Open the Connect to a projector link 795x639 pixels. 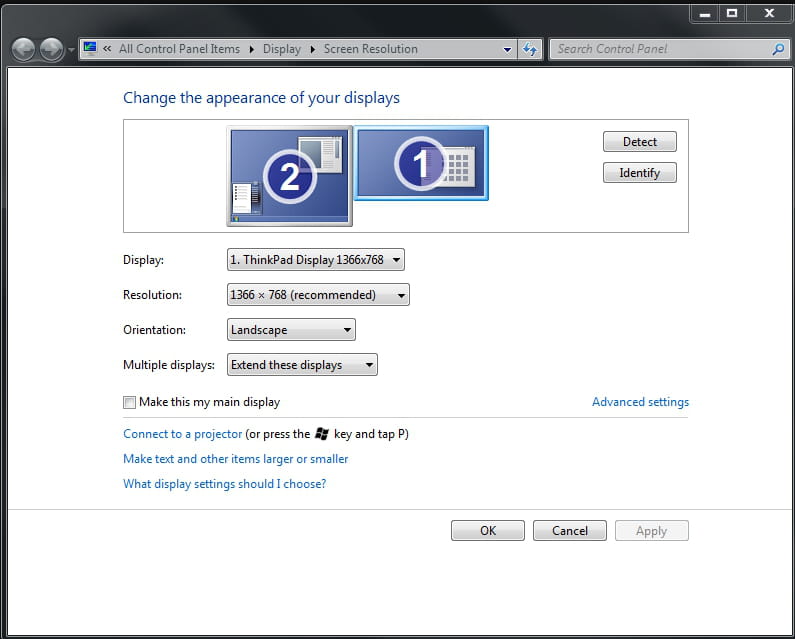182,434
